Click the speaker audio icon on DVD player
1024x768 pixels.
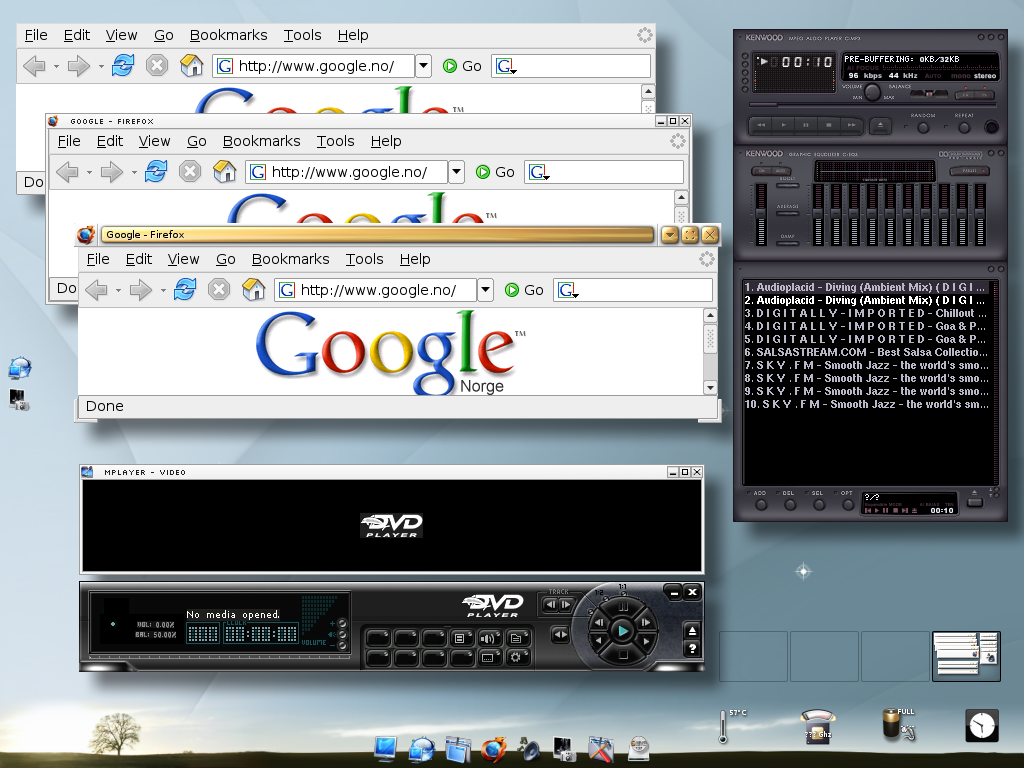(x=488, y=638)
